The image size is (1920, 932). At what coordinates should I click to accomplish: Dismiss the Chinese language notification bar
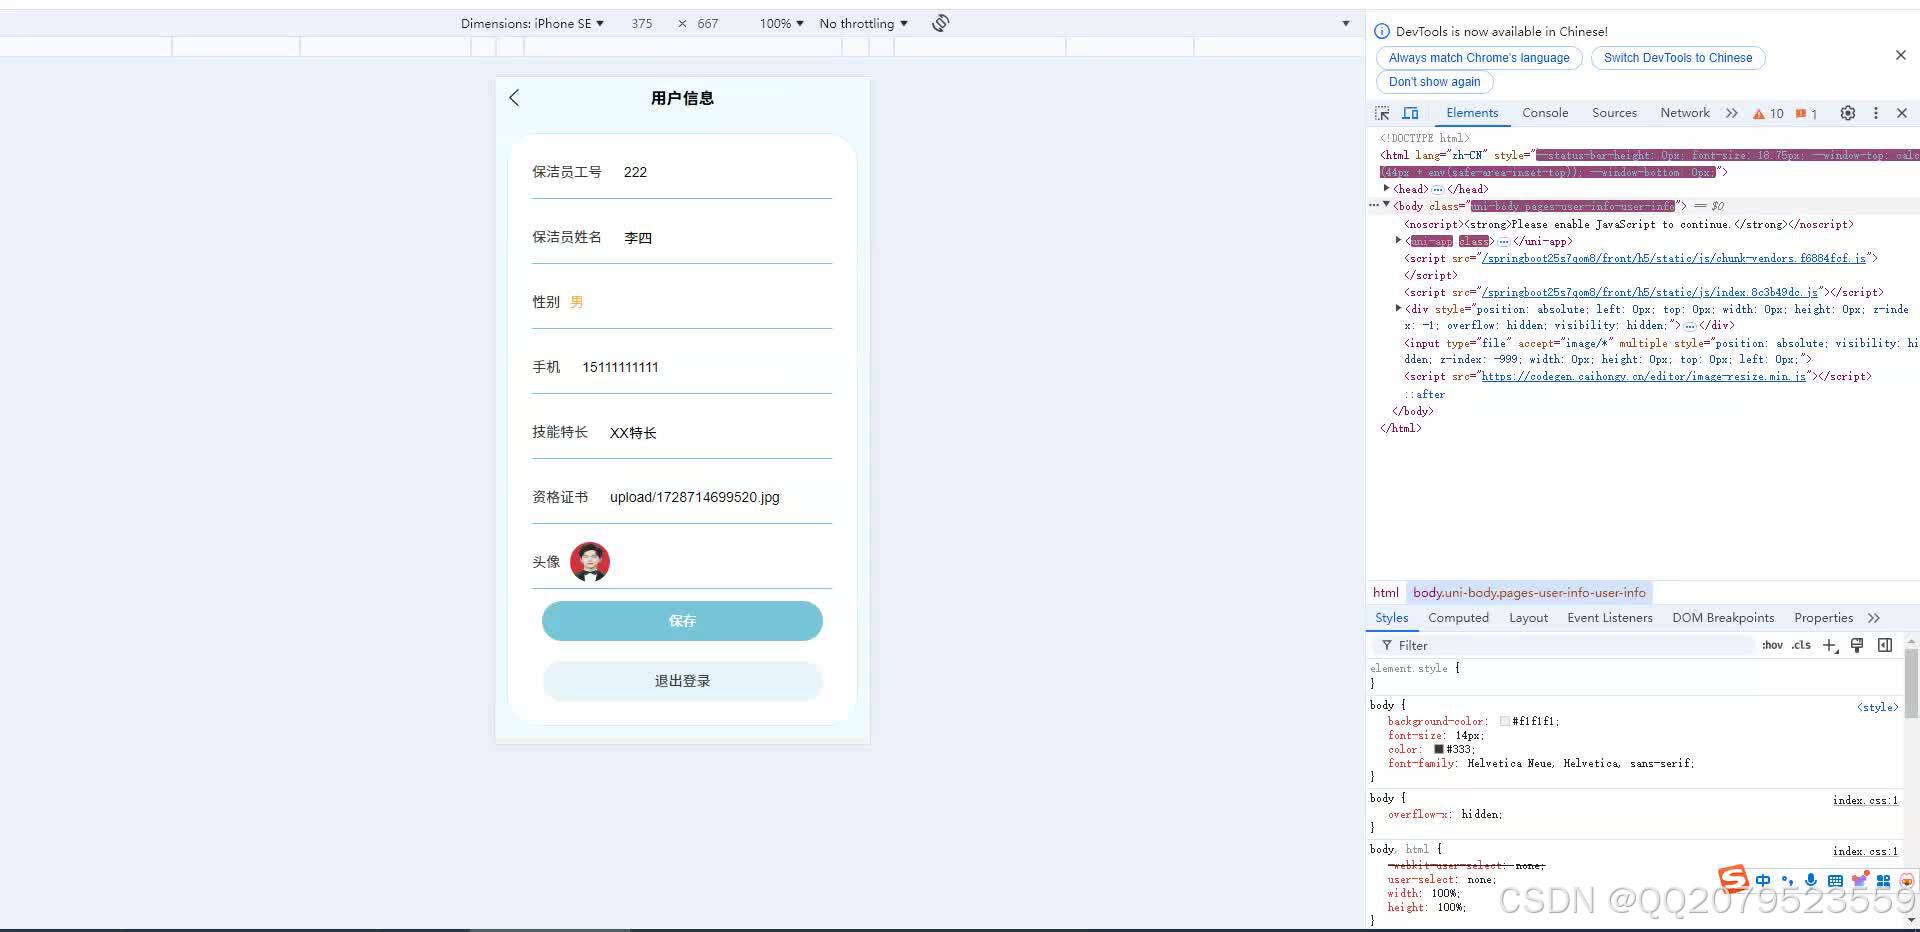coord(1901,55)
